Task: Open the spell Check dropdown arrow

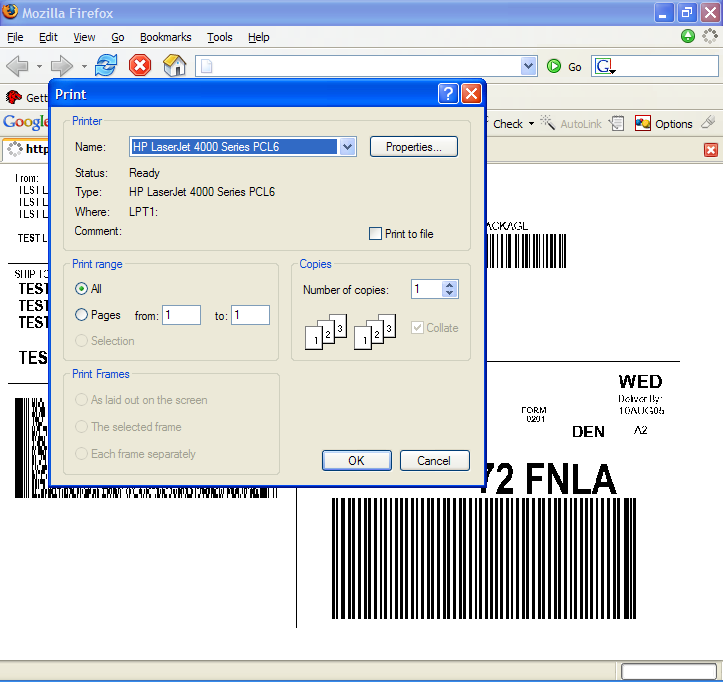Action: [x=531, y=124]
